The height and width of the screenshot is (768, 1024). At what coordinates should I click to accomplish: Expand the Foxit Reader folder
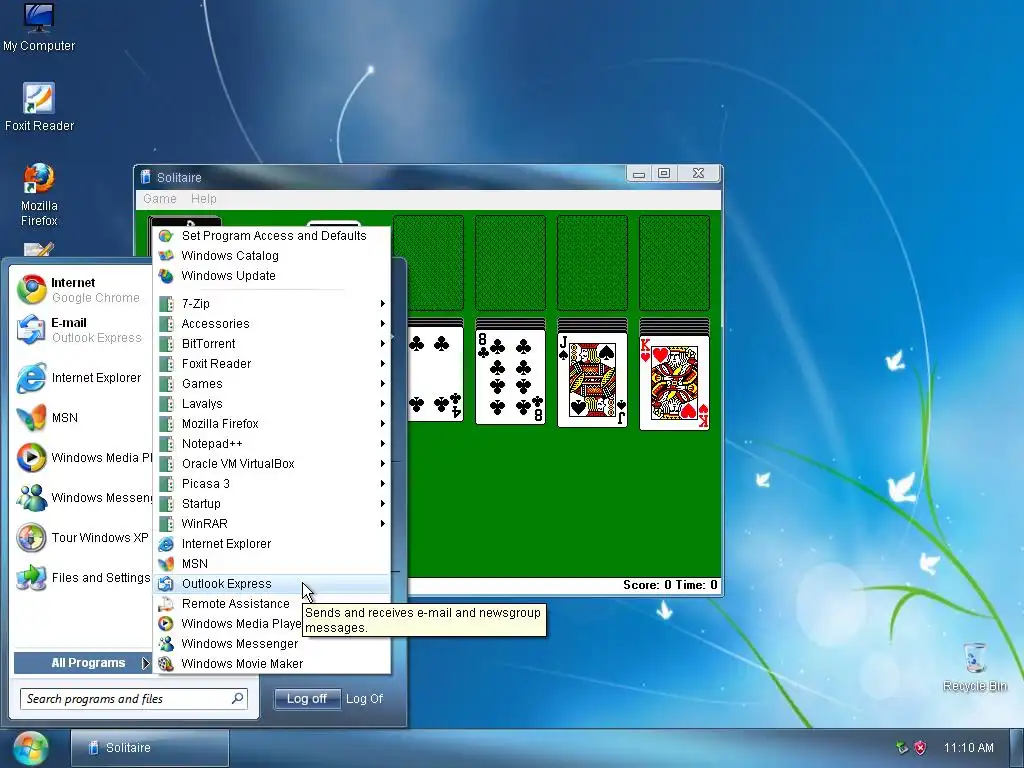tap(272, 364)
